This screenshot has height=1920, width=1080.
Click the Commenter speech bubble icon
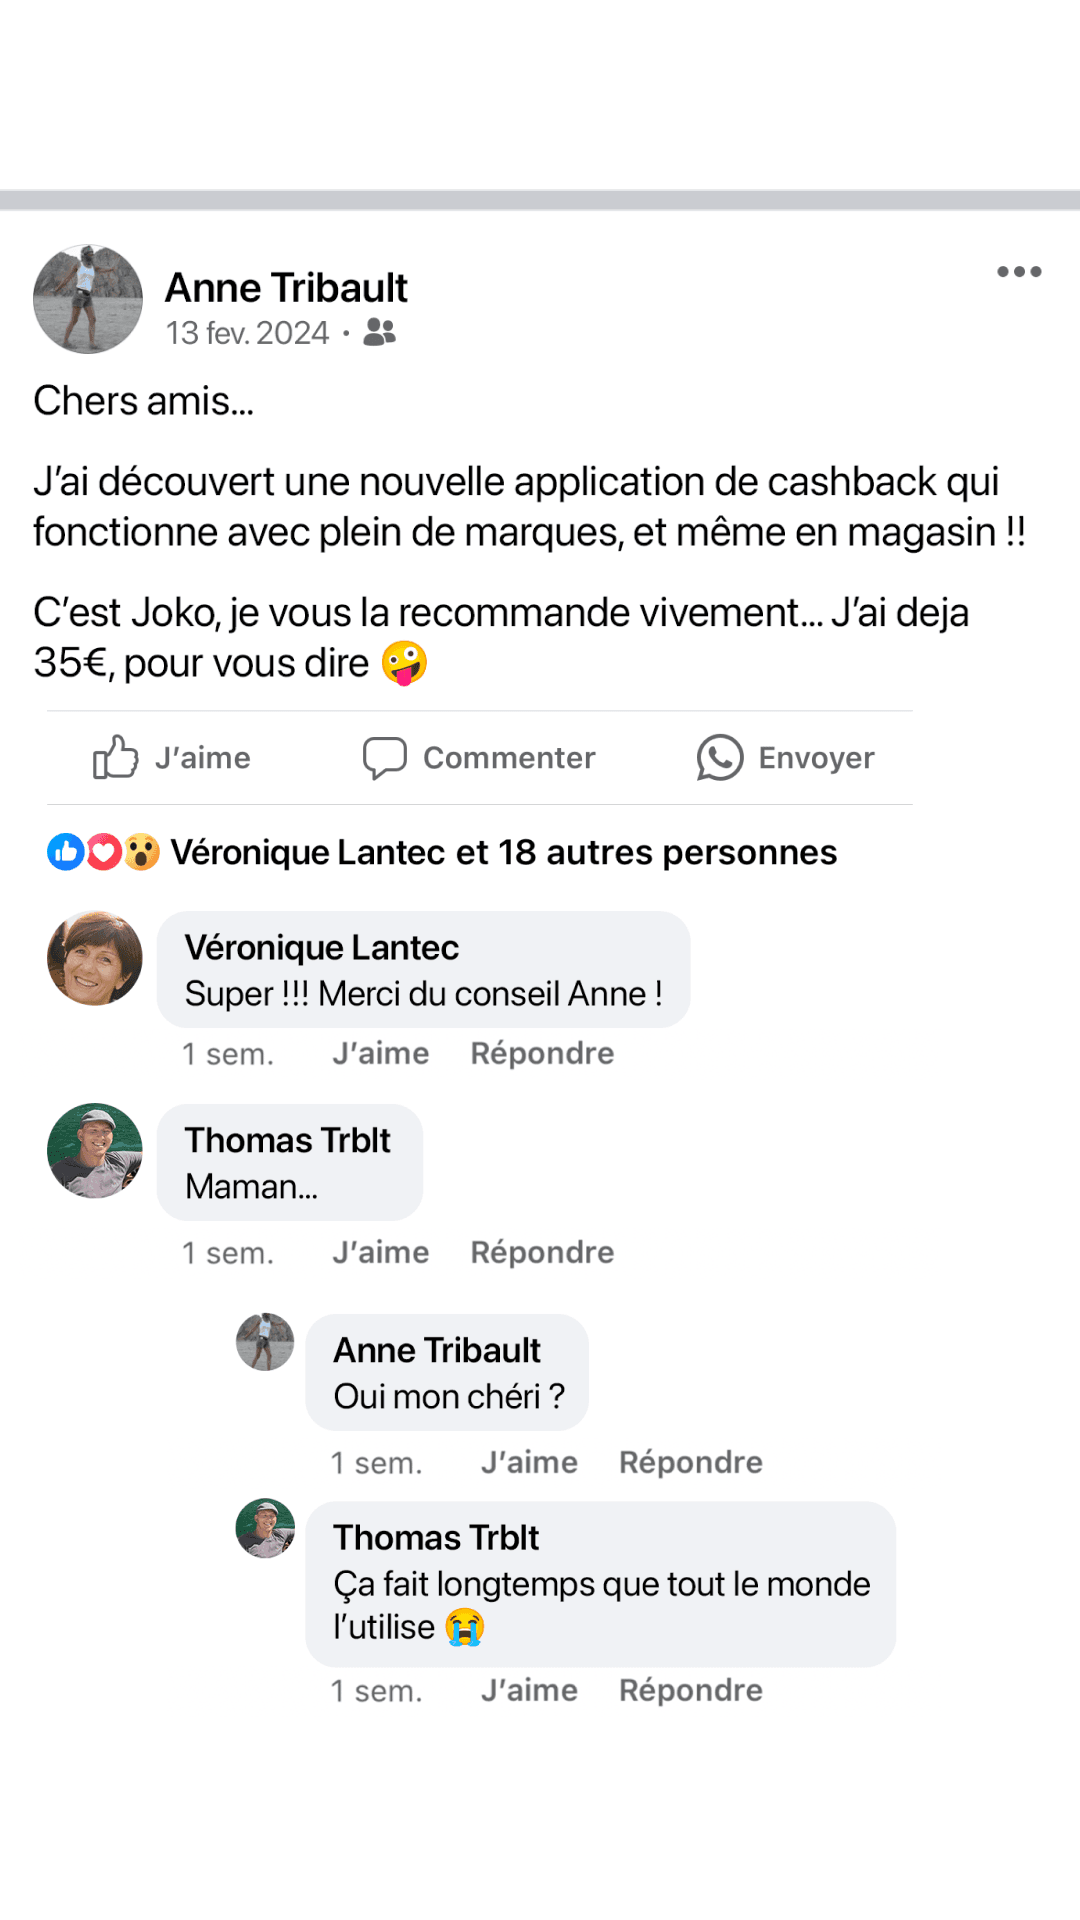coord(384,757)
